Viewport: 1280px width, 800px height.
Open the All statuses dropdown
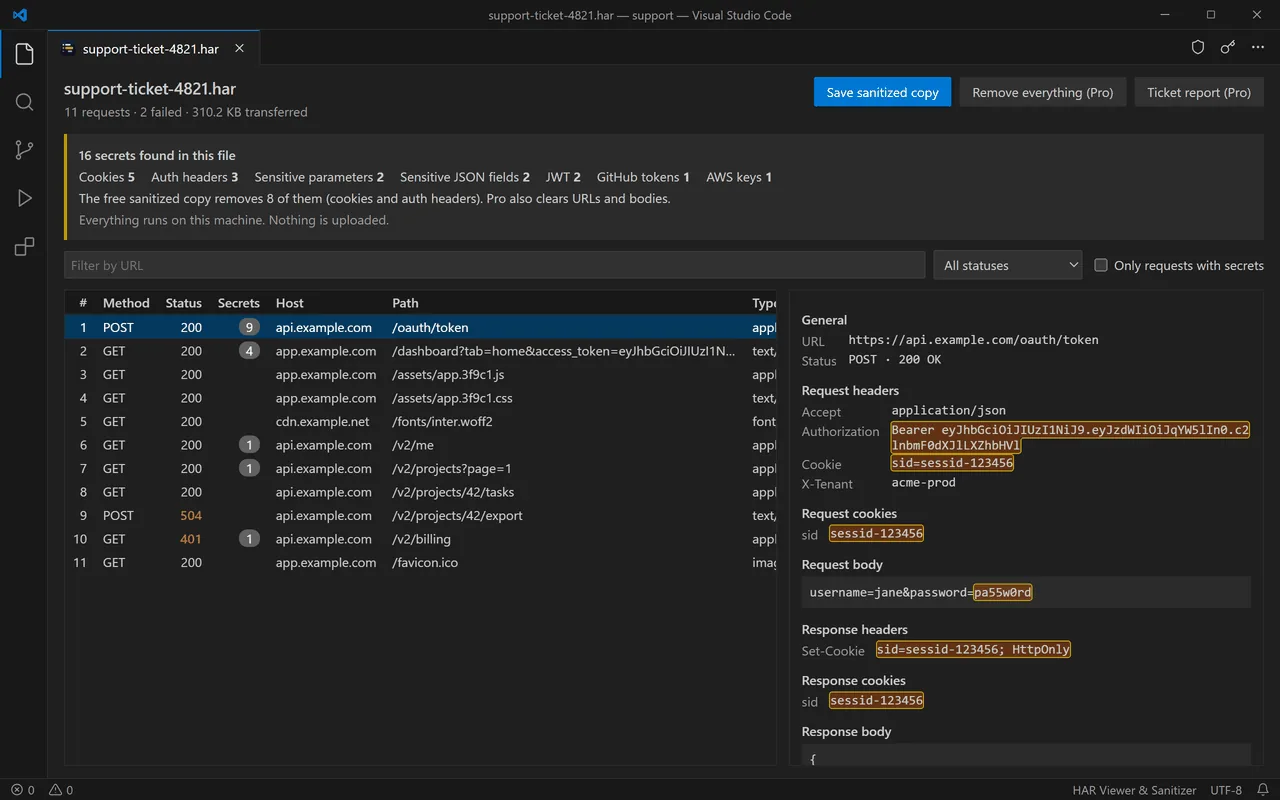(1008, 265)
